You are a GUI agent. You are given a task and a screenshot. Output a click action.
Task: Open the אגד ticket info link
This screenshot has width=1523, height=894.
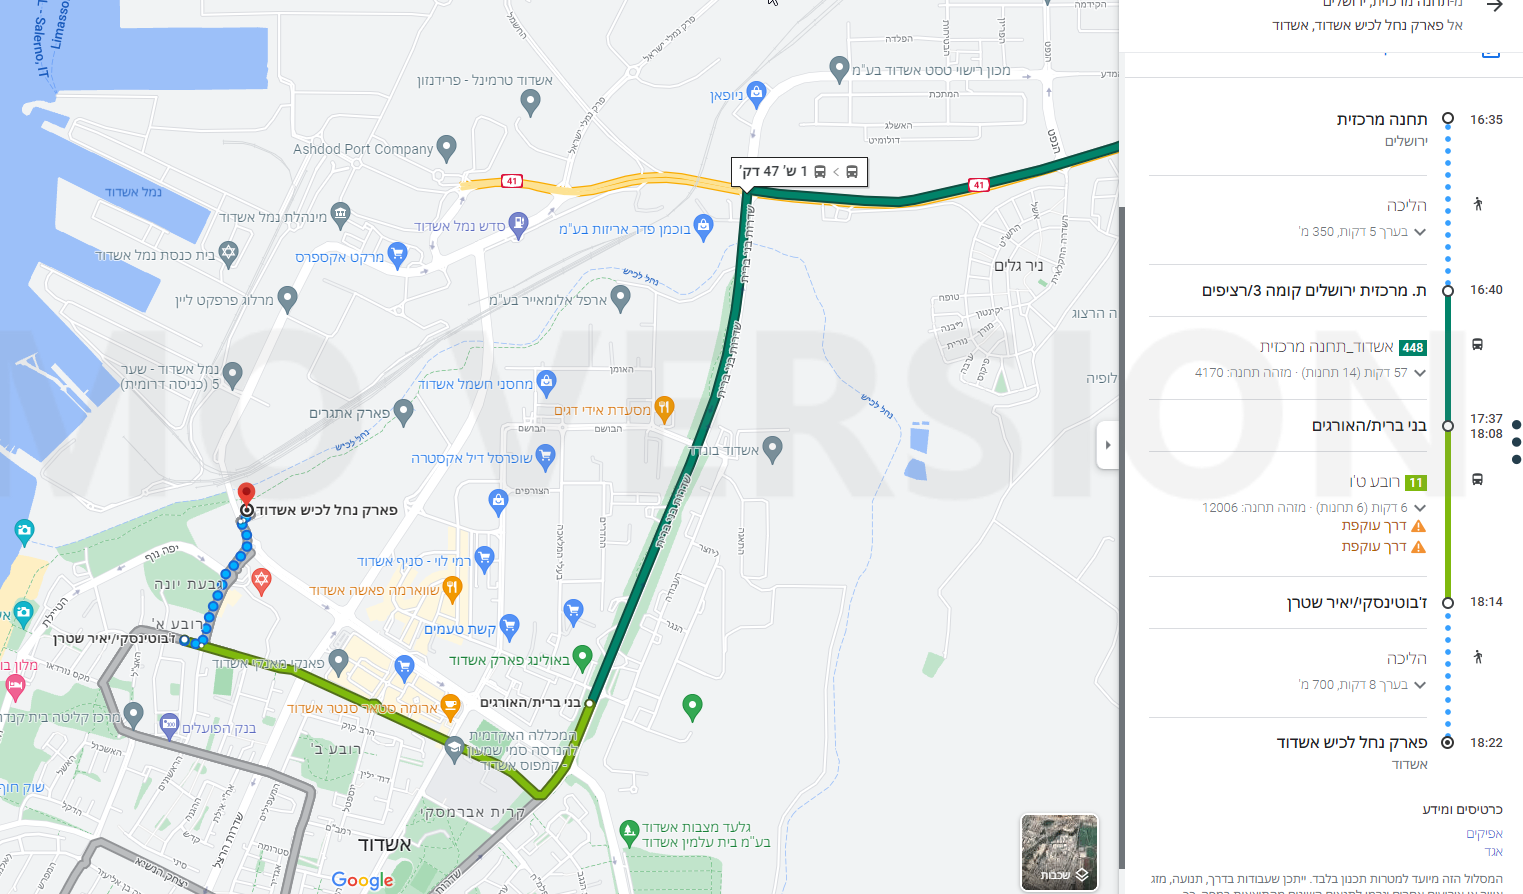tap(1493, 851)
